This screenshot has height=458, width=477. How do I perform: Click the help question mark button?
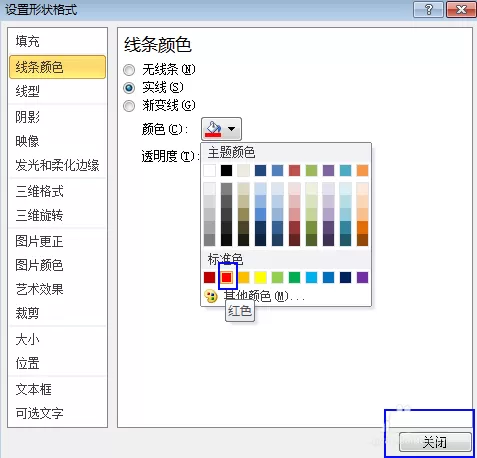point(428,9)
